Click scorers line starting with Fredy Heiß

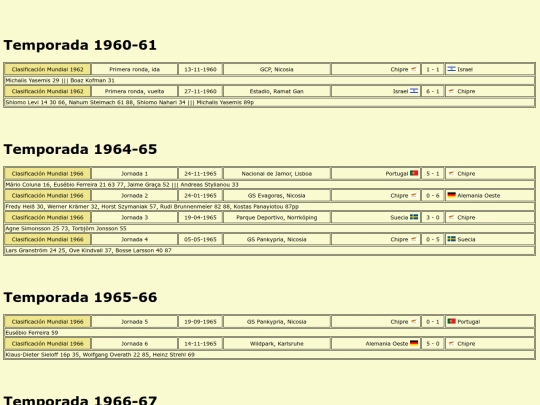tap(269, 207)
